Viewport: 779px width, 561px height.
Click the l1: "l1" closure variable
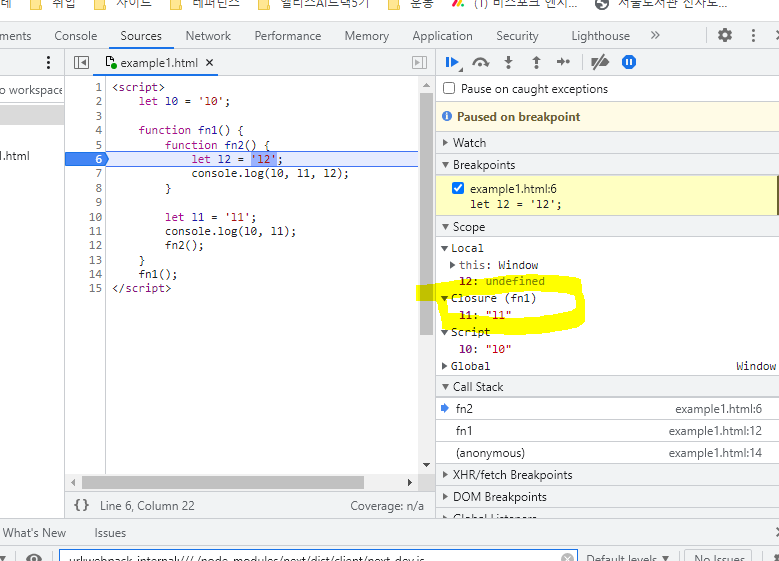click(485, 315)
